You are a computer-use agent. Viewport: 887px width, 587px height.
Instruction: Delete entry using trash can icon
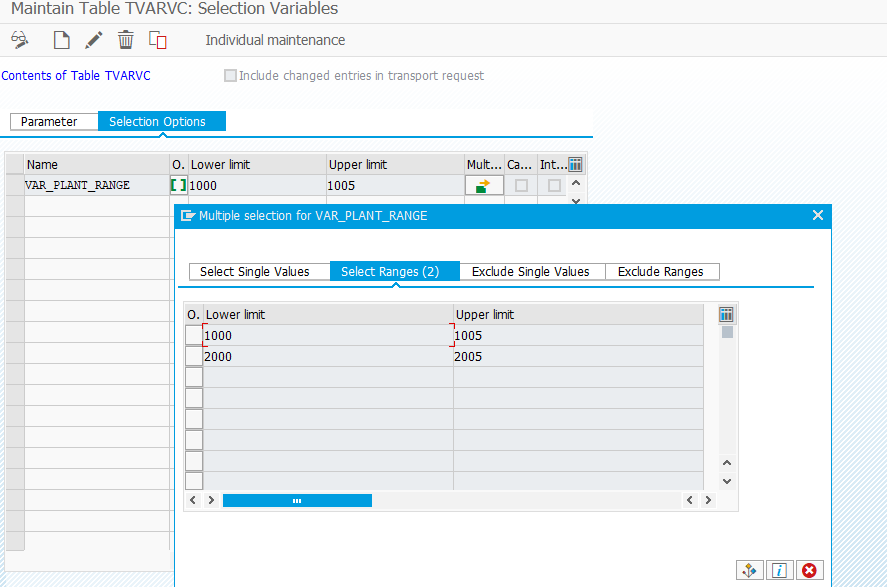(125, 40)
